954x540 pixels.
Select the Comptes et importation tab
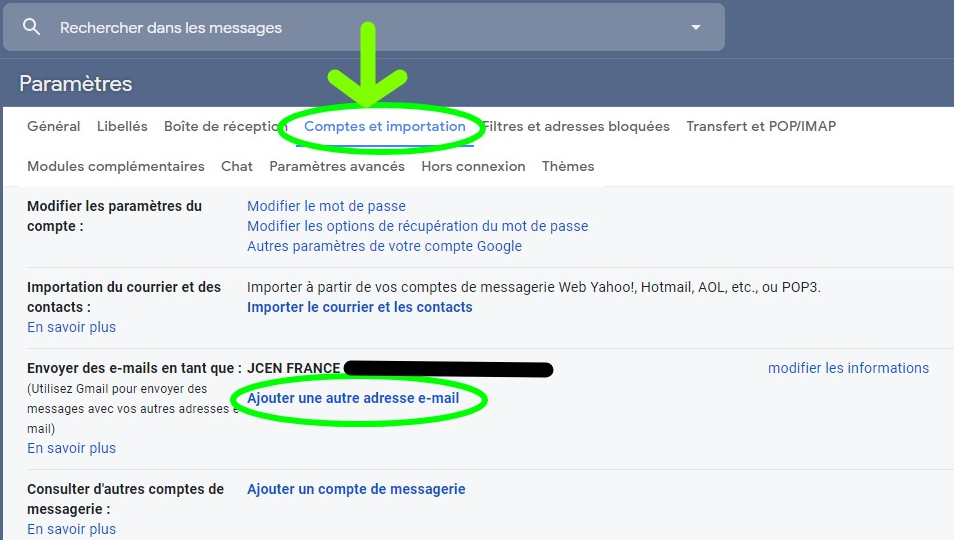coord(385,126)
